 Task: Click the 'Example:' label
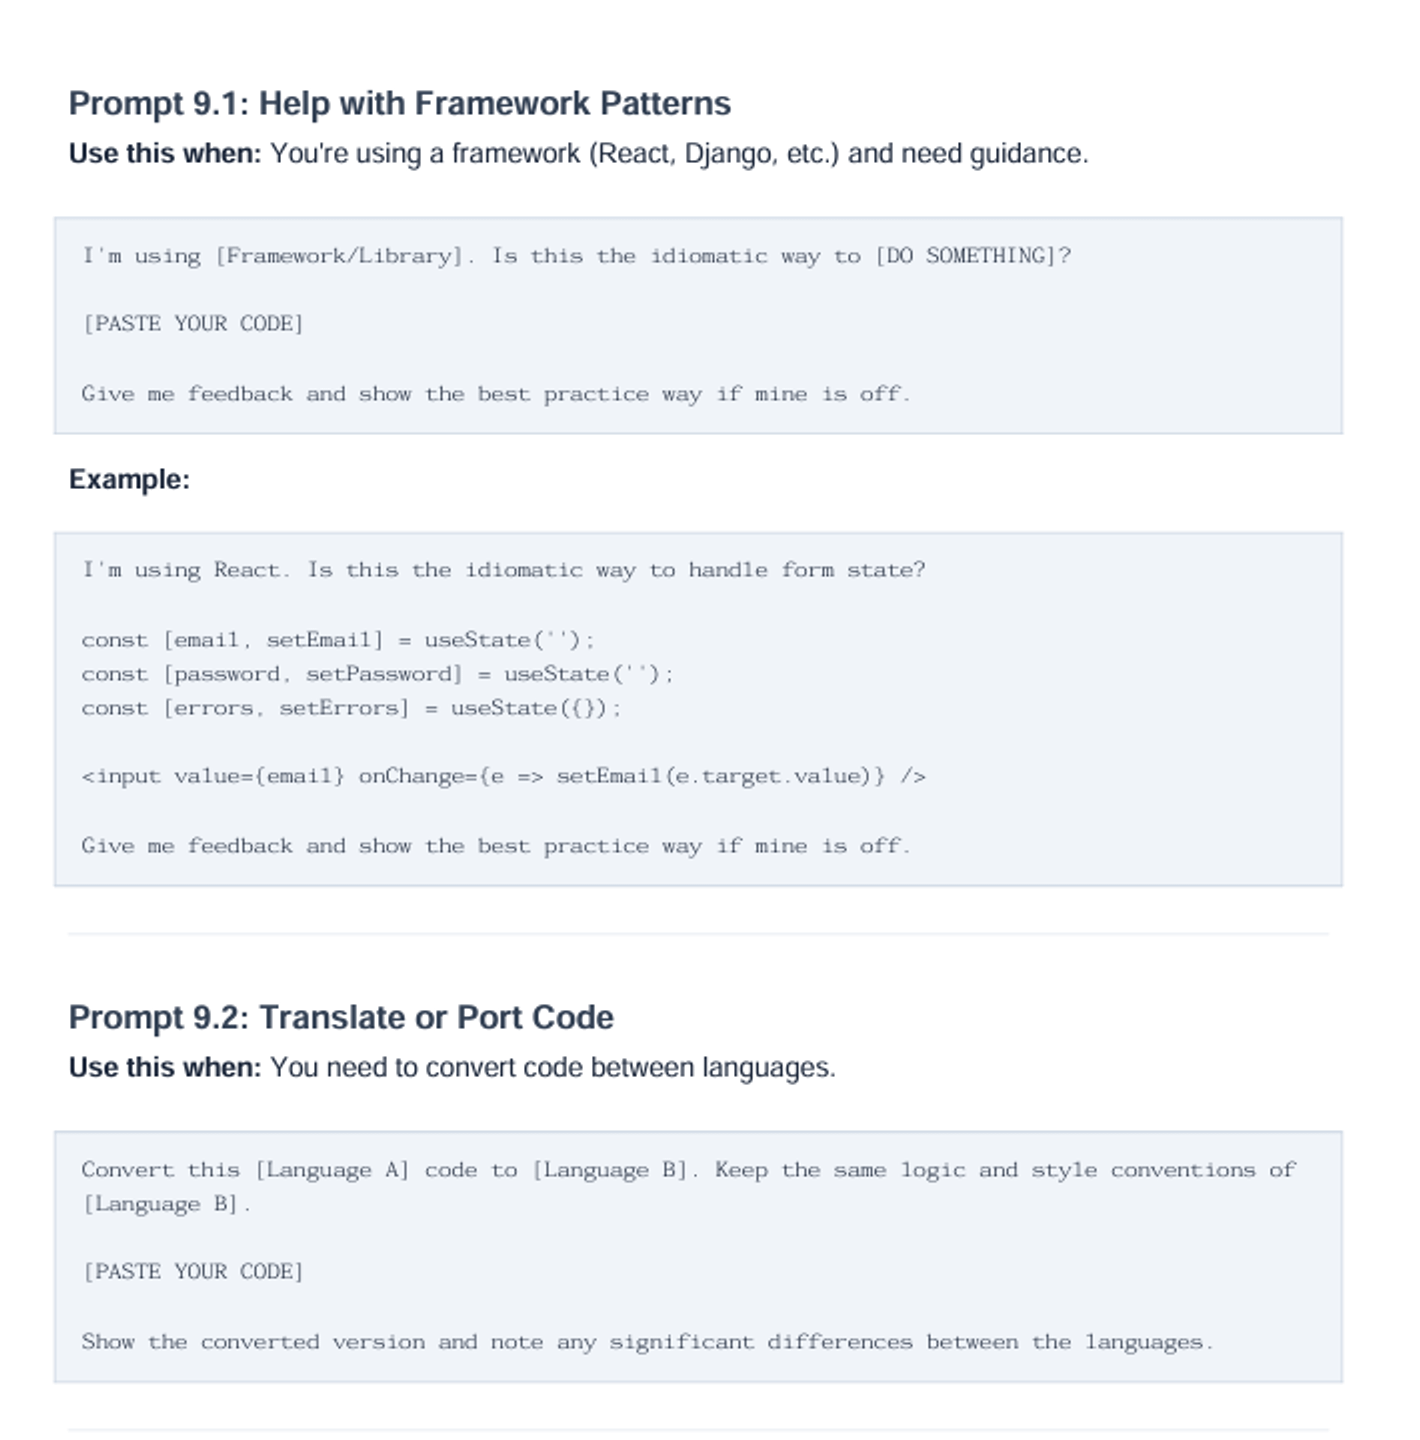click(129, 480)
